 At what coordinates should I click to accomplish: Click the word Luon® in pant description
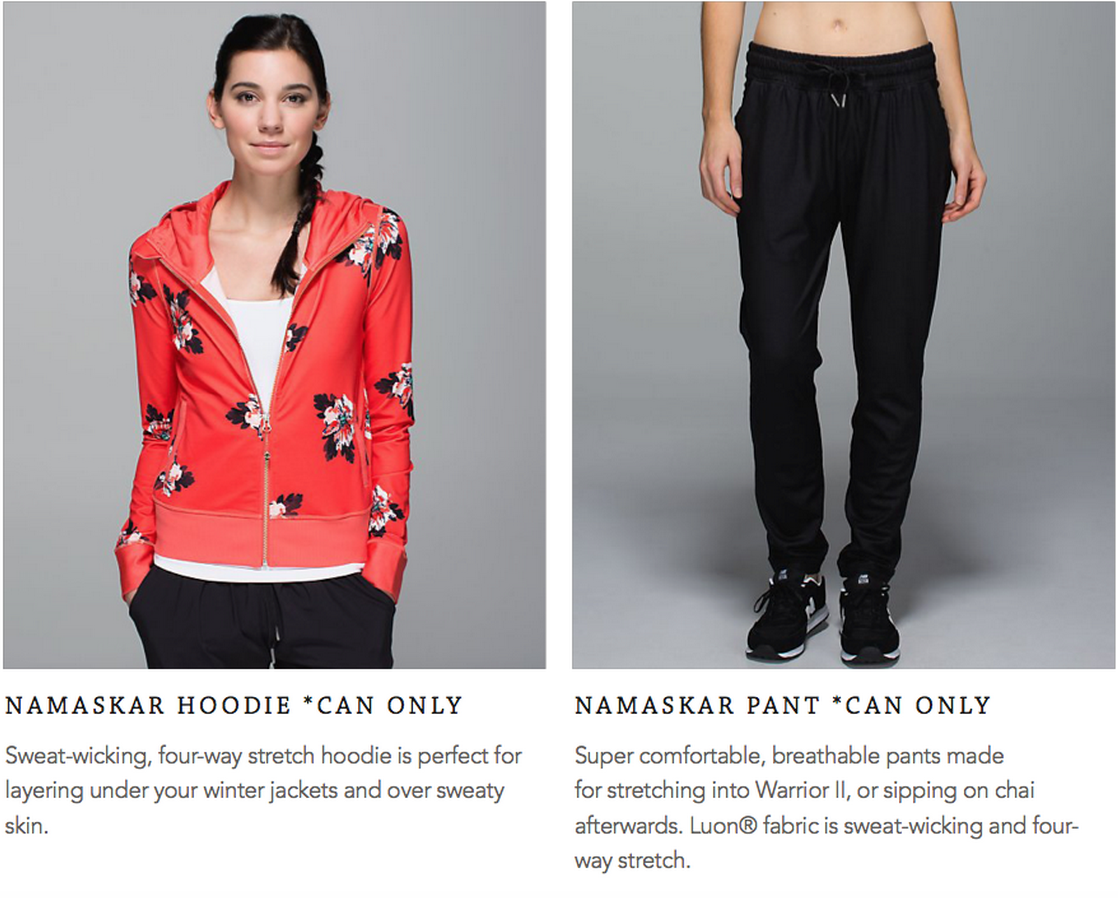723,826
